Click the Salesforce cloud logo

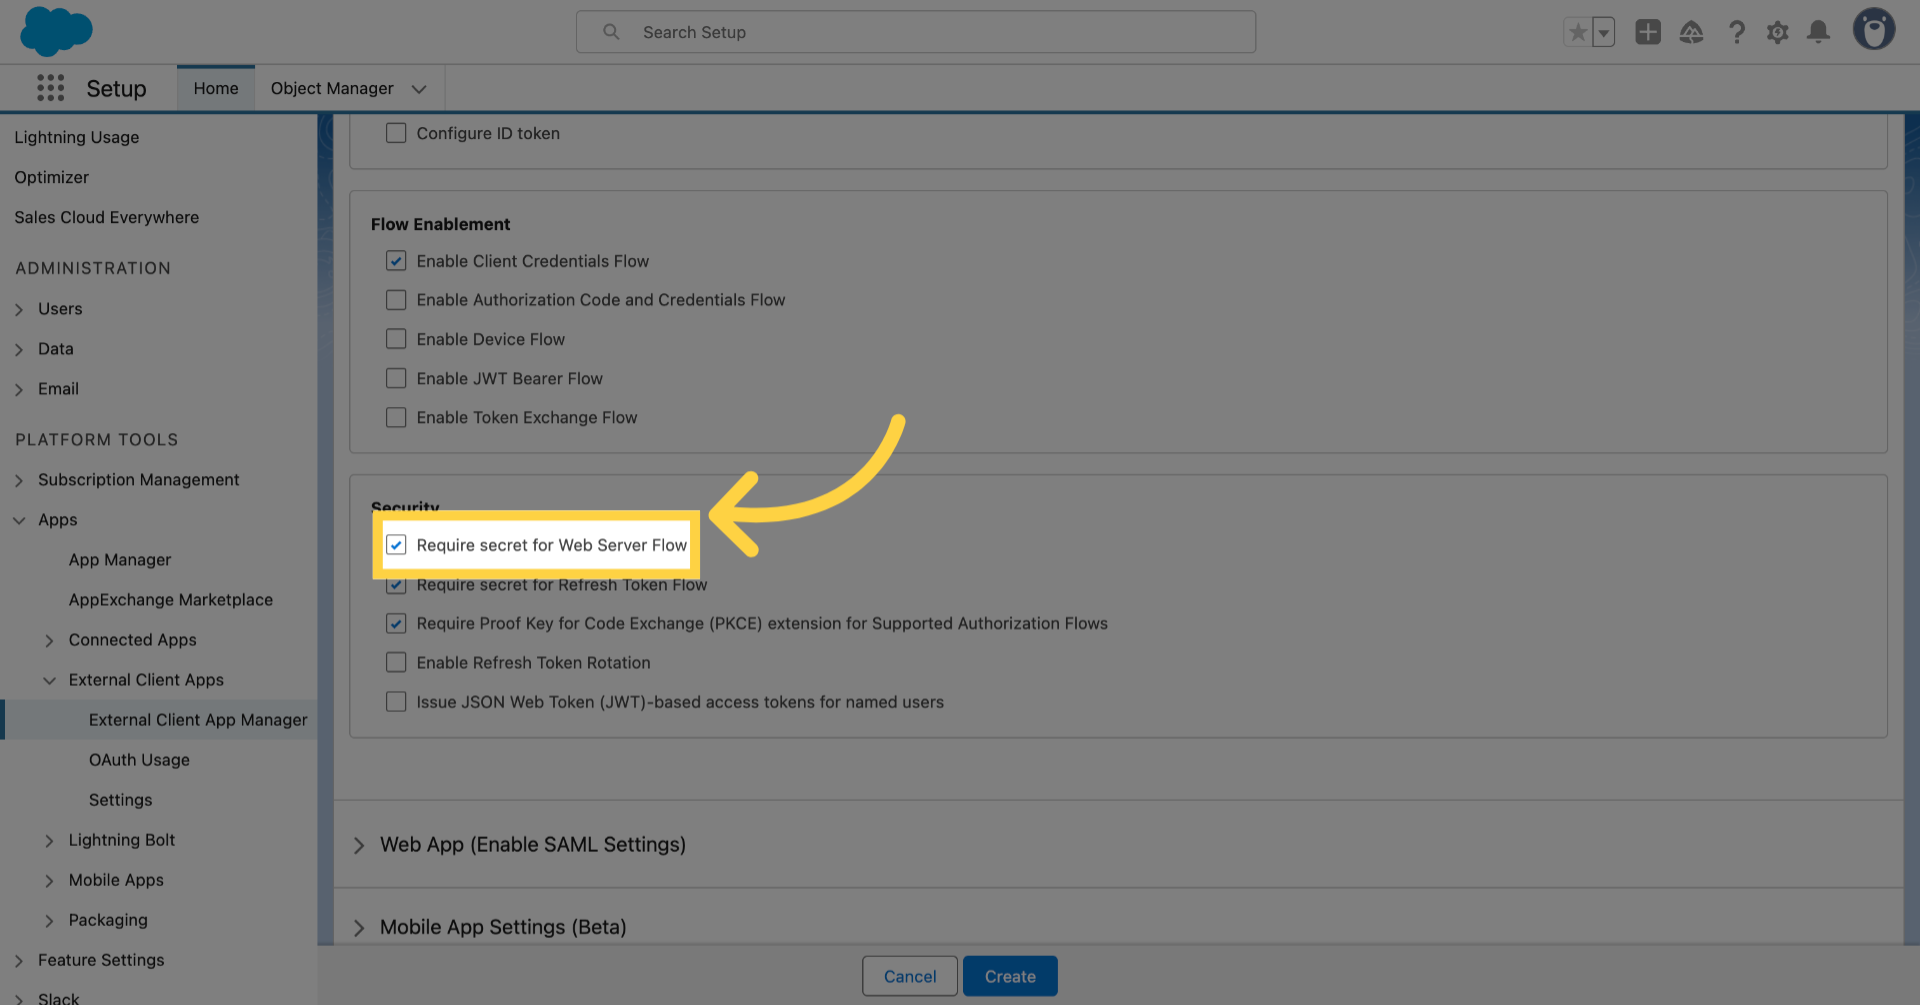click(56, 31)
